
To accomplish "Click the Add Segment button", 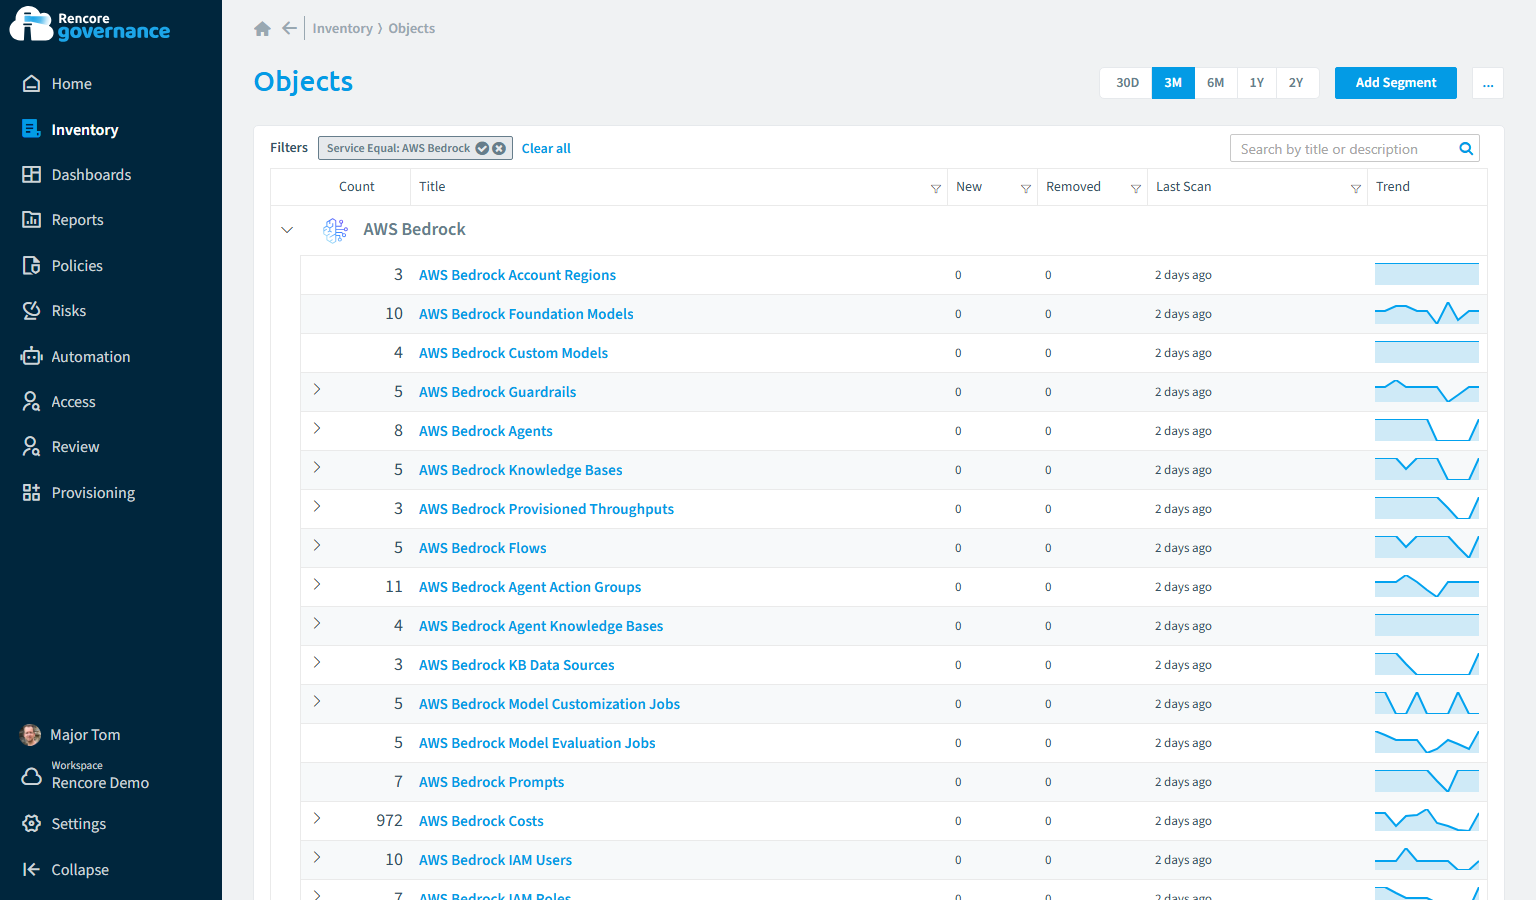I will coord(1396,83).
